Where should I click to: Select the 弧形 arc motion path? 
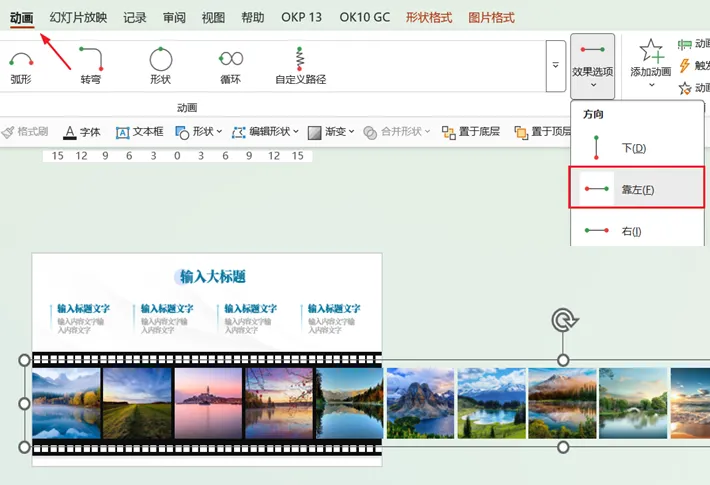(21, 68)
